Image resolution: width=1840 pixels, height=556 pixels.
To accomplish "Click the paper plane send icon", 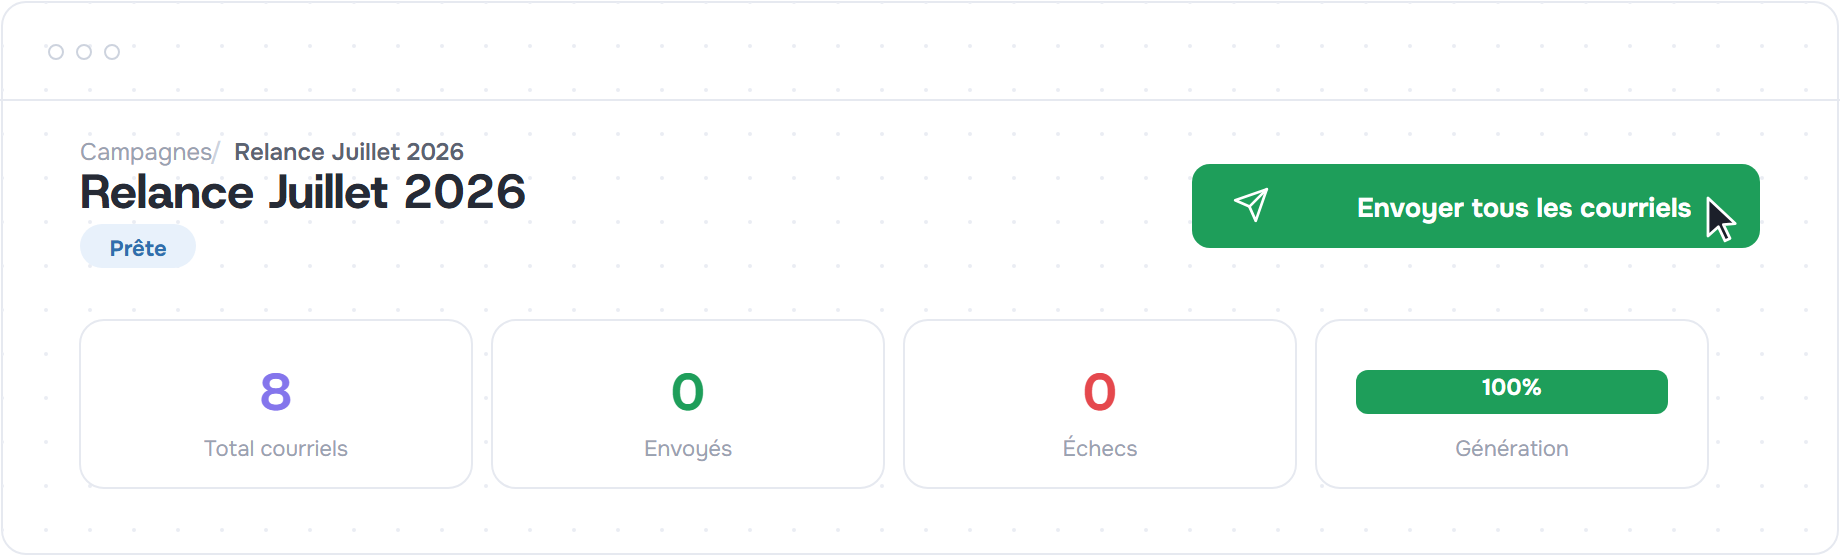I will point(1251,205).
